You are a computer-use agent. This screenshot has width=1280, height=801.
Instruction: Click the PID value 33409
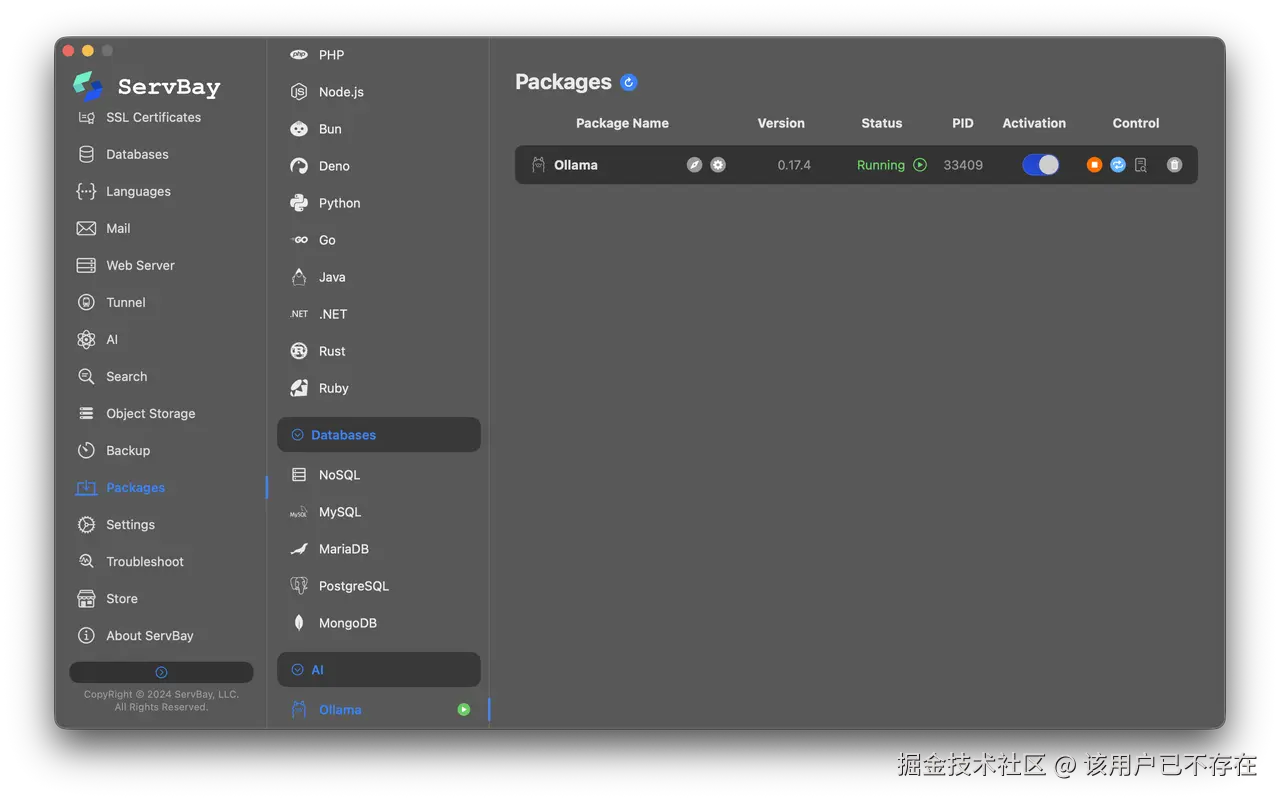(963, 165)
